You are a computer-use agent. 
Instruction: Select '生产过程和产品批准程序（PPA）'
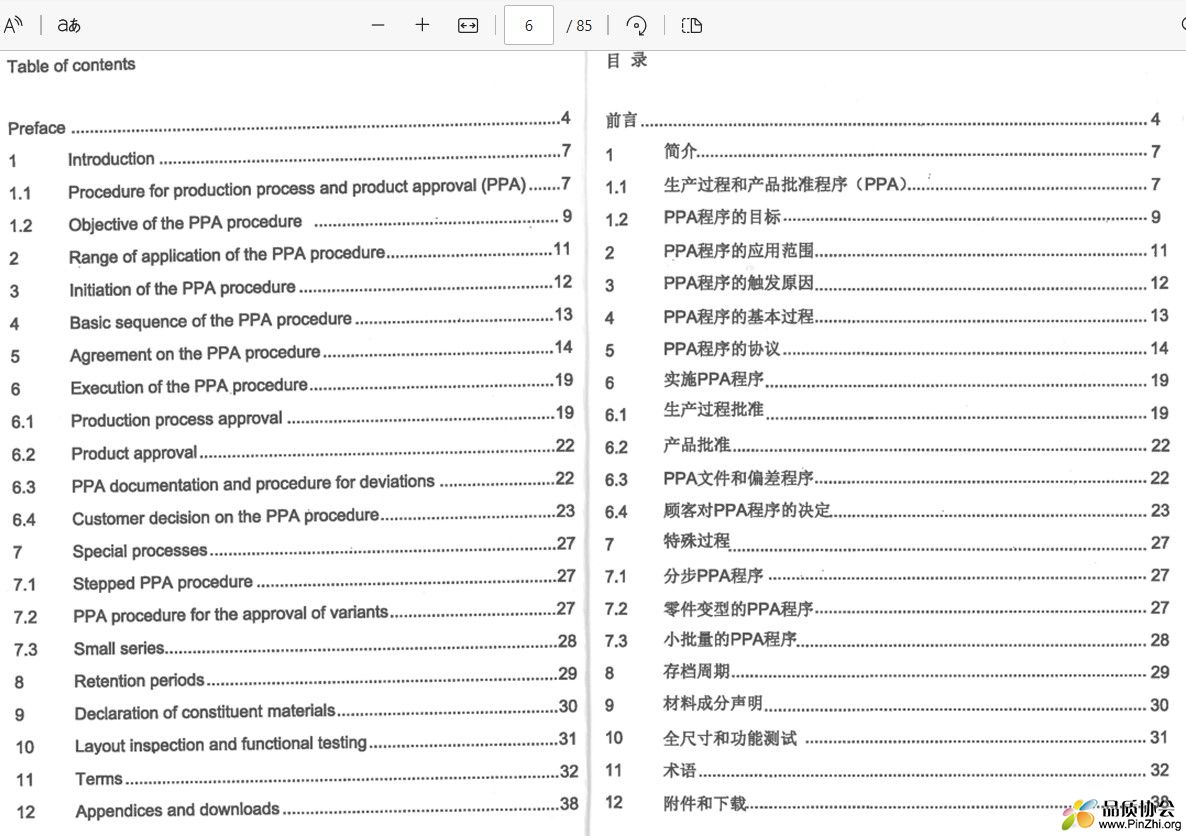785,184
